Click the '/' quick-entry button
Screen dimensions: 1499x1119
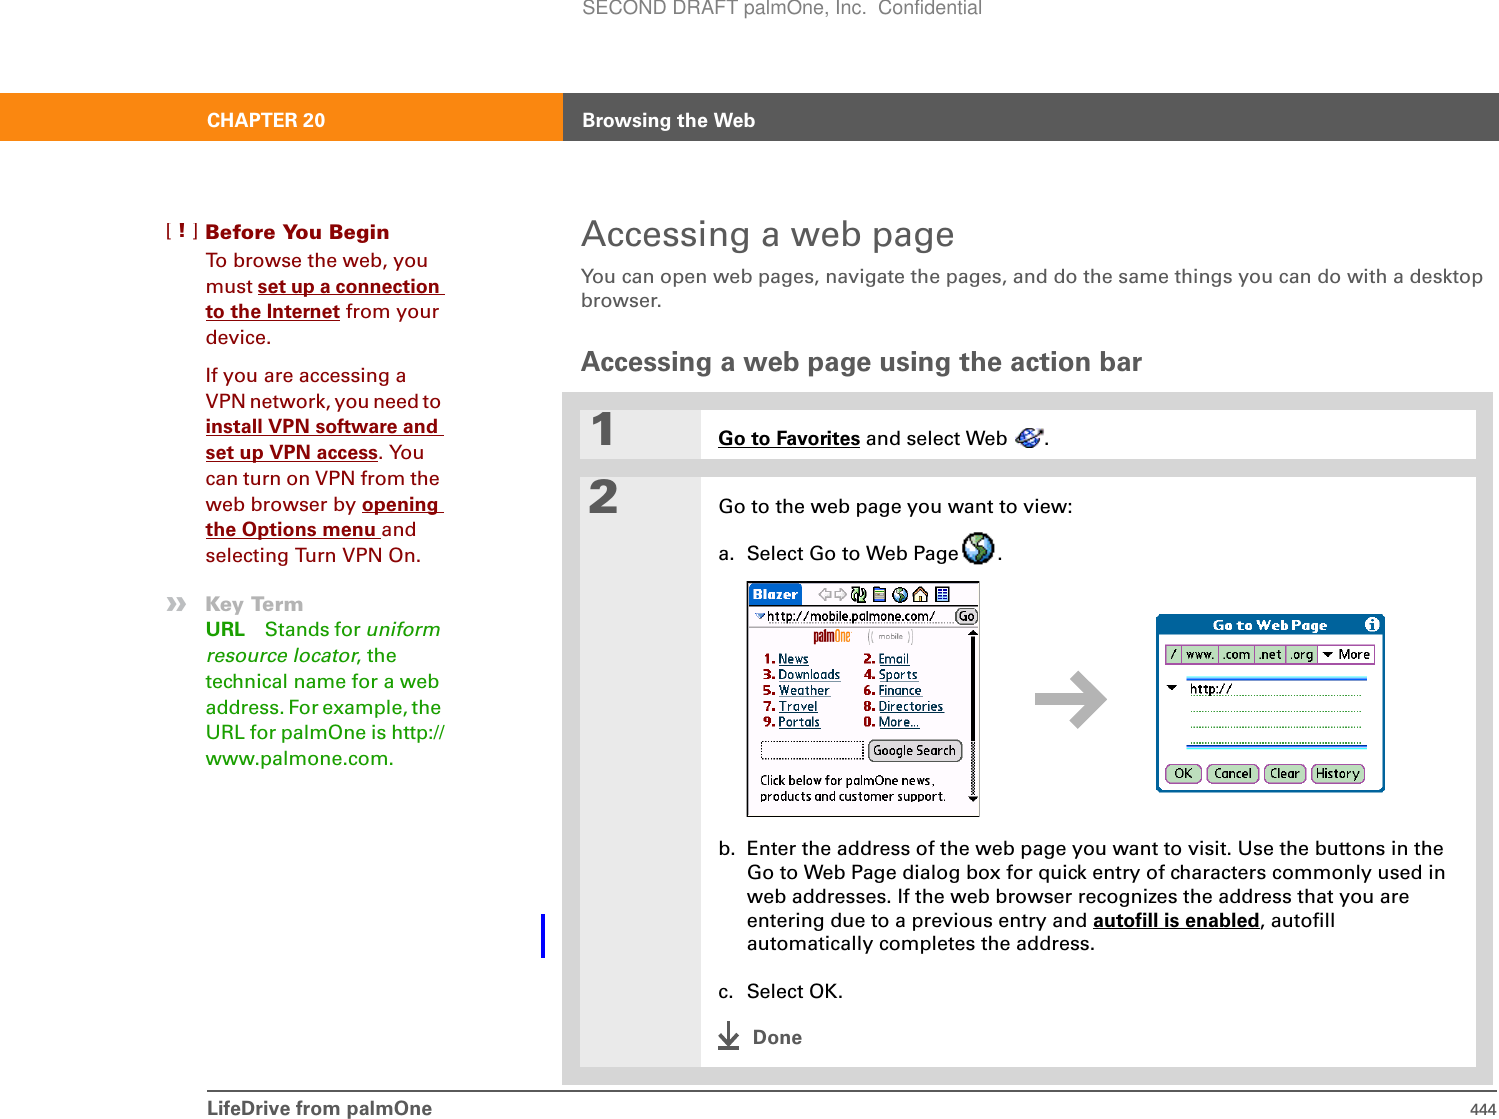[1174, 654]
